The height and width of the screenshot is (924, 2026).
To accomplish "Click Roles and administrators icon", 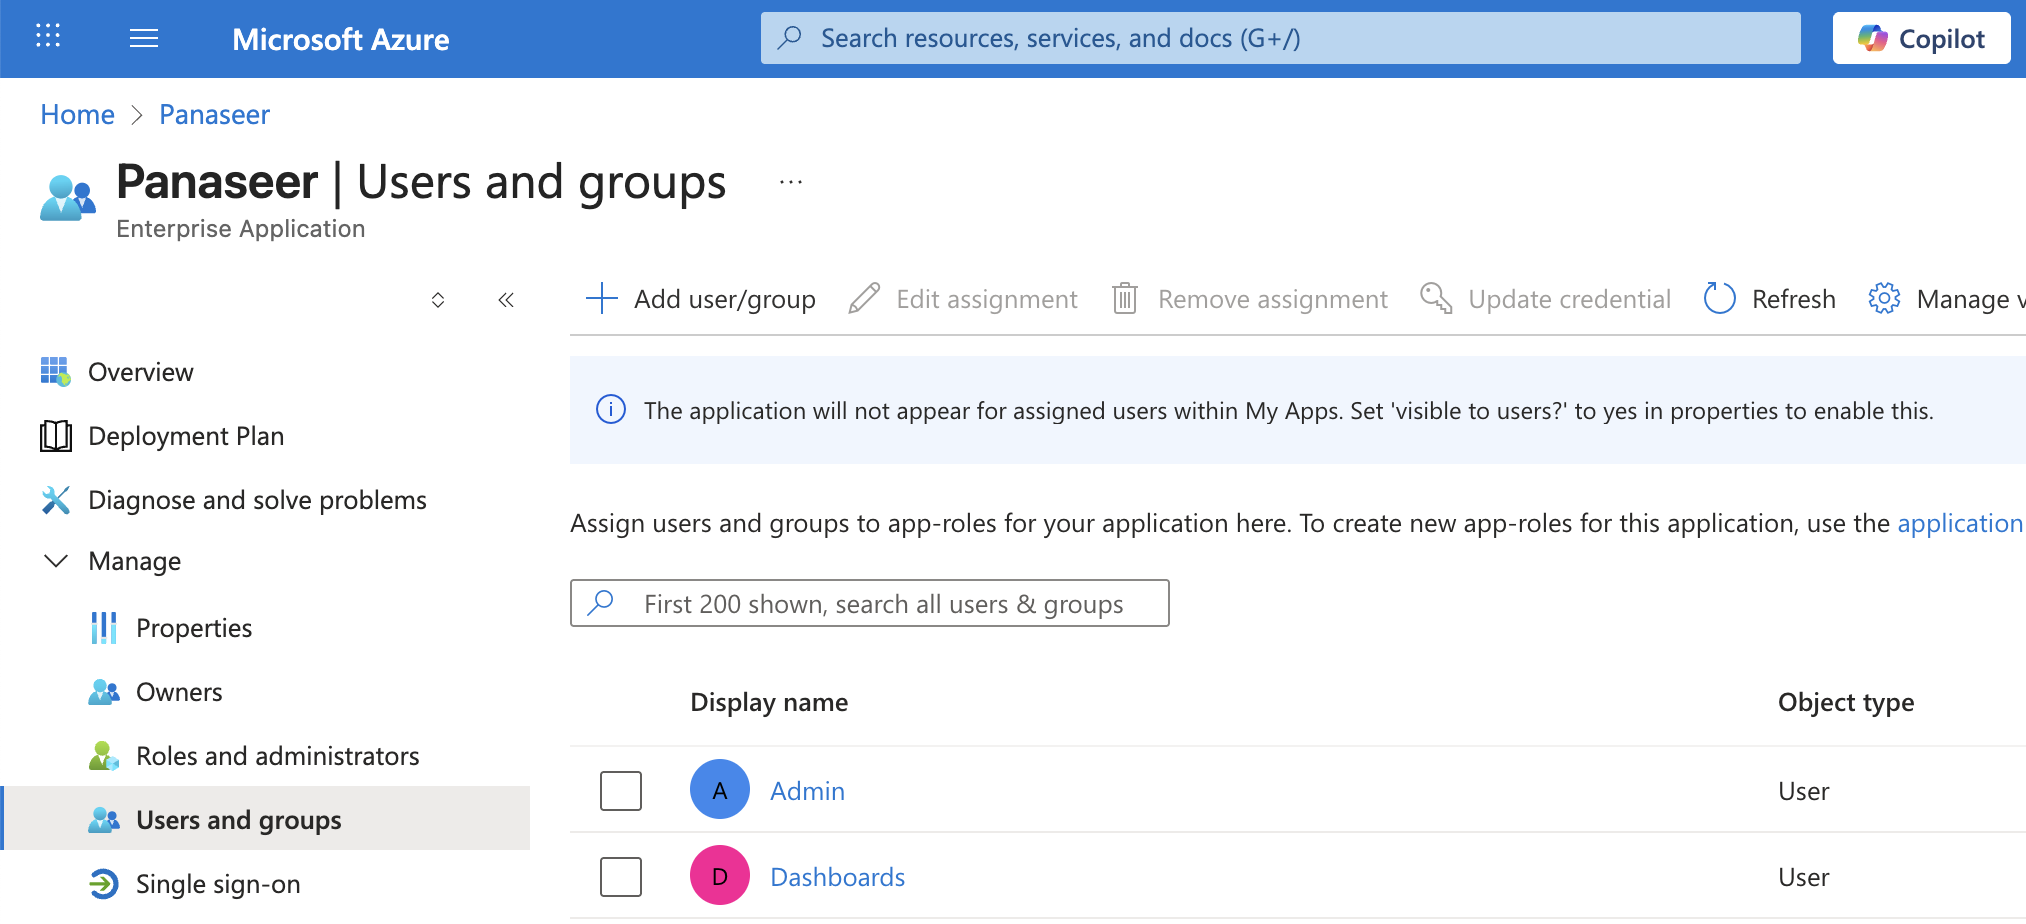I will (x=104, y=756).
